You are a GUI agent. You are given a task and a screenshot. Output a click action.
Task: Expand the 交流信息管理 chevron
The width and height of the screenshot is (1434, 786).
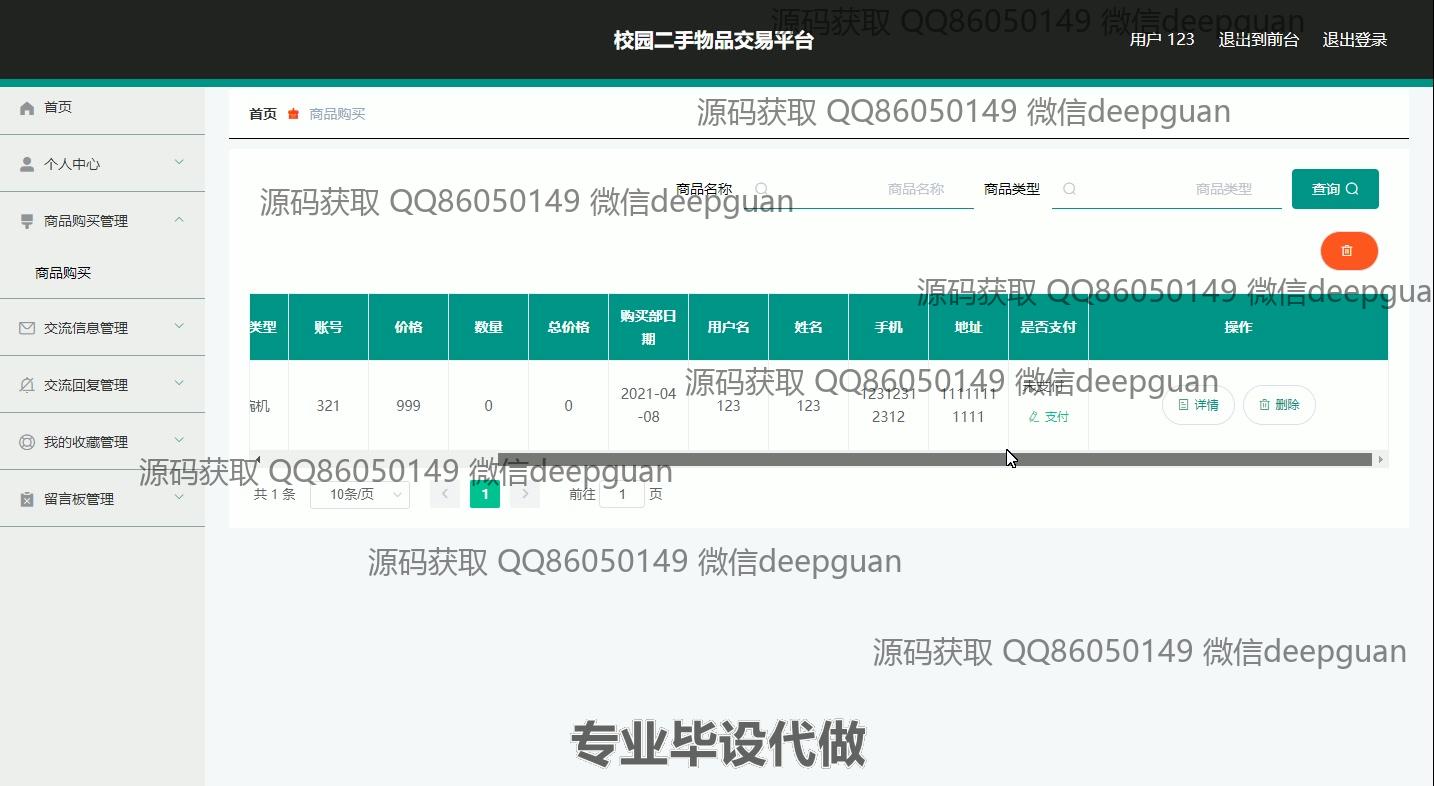click(179, 326)
